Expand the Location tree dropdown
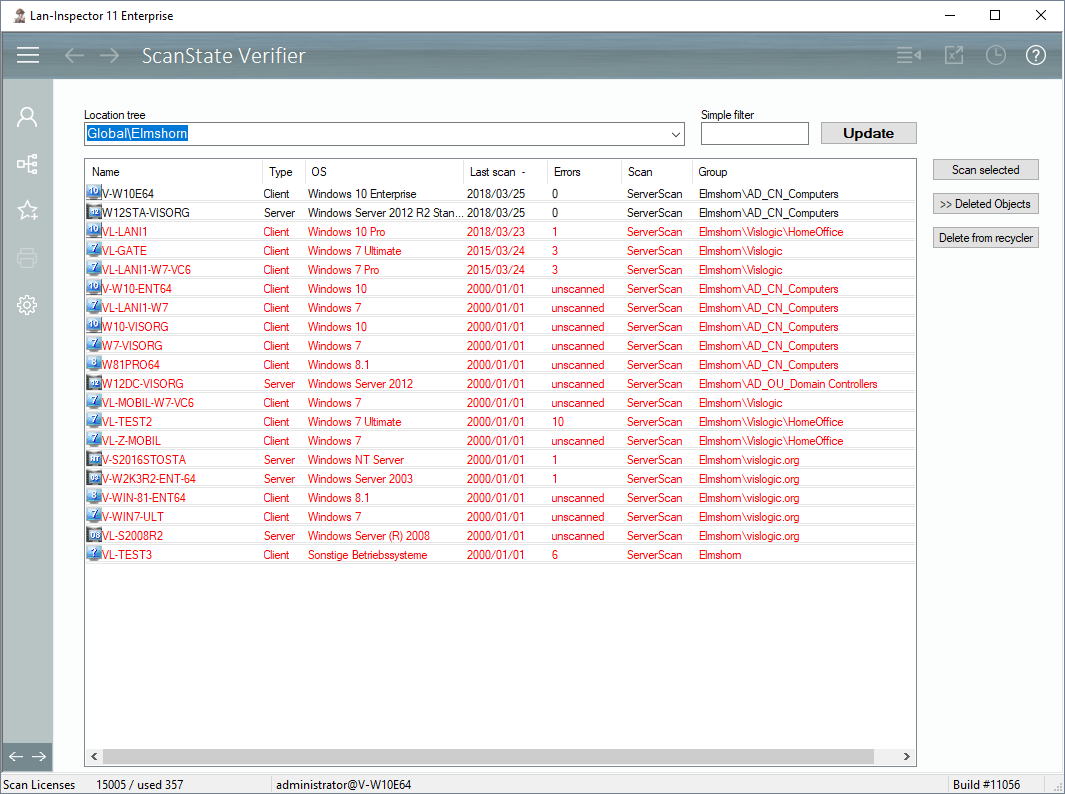1065x794 pixels. [675, 134]
